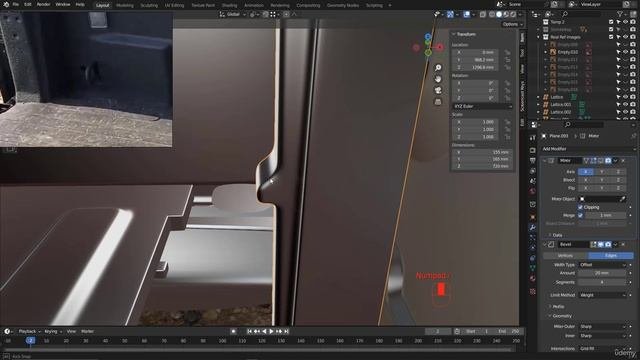Collapse Real Ref Images collection
Image resolution: width=640 pixels, height=360 pixels.
538,37
